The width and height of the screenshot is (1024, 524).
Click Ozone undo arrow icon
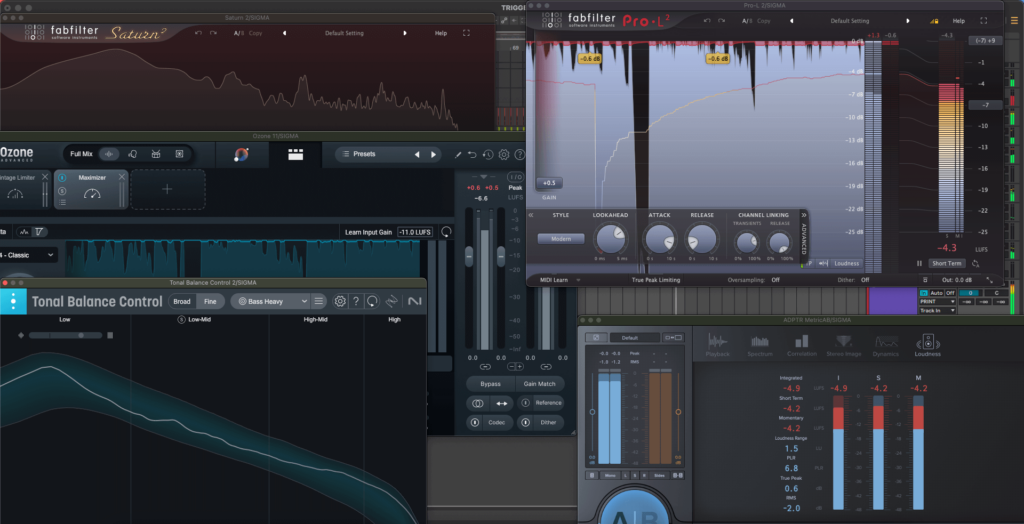[472, 155]
